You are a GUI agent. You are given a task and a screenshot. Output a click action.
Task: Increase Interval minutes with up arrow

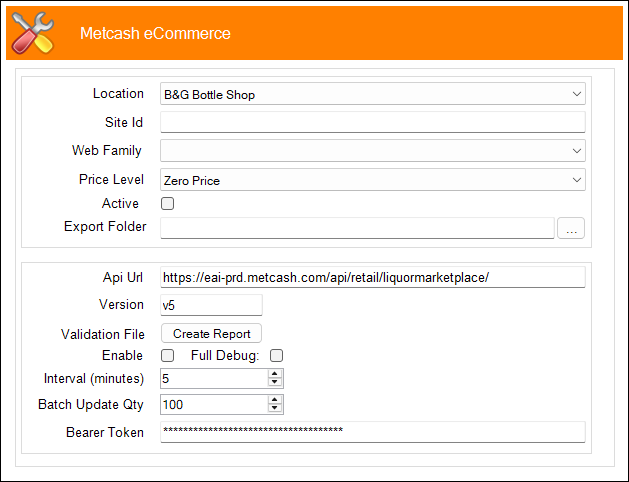[275, 374]
